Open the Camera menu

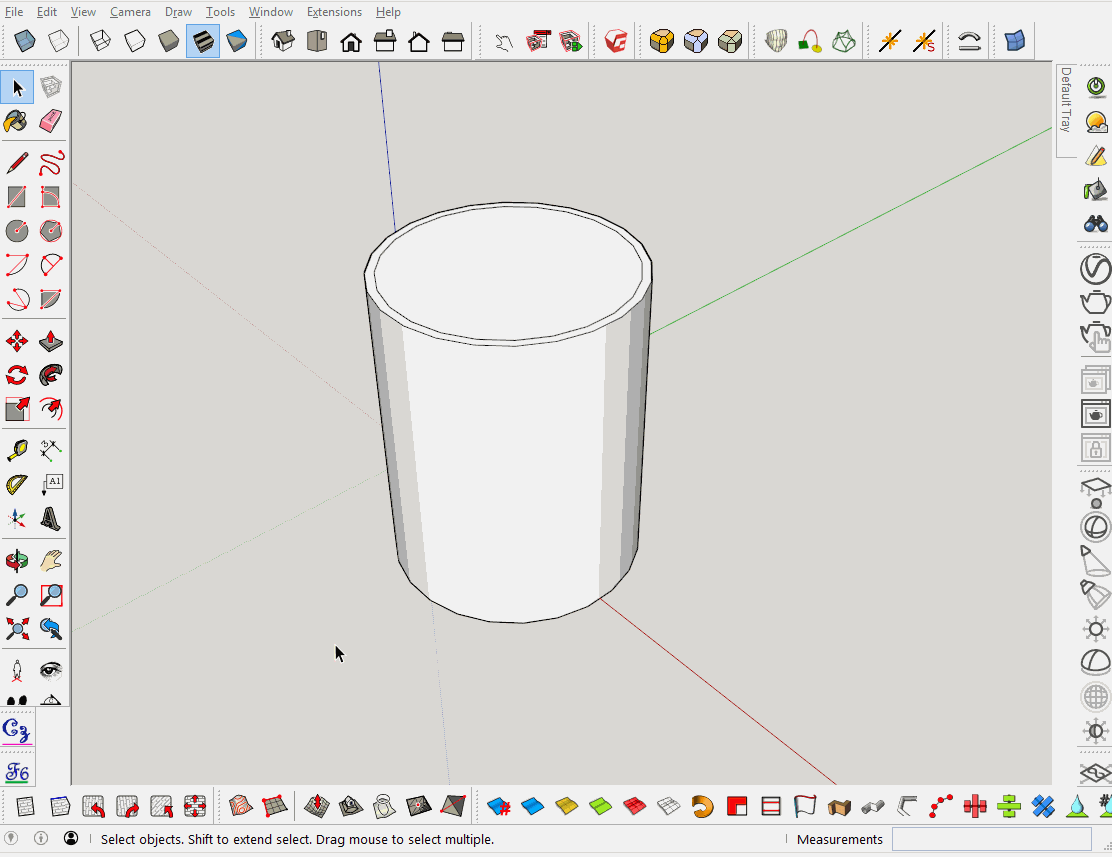130,11
